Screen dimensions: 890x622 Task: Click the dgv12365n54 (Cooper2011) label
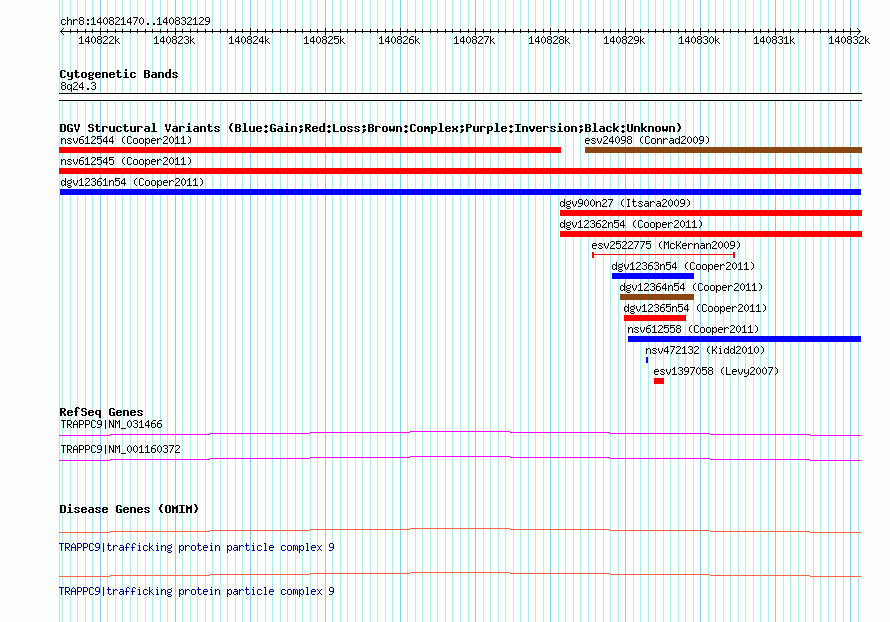click(x=695, y=308)
